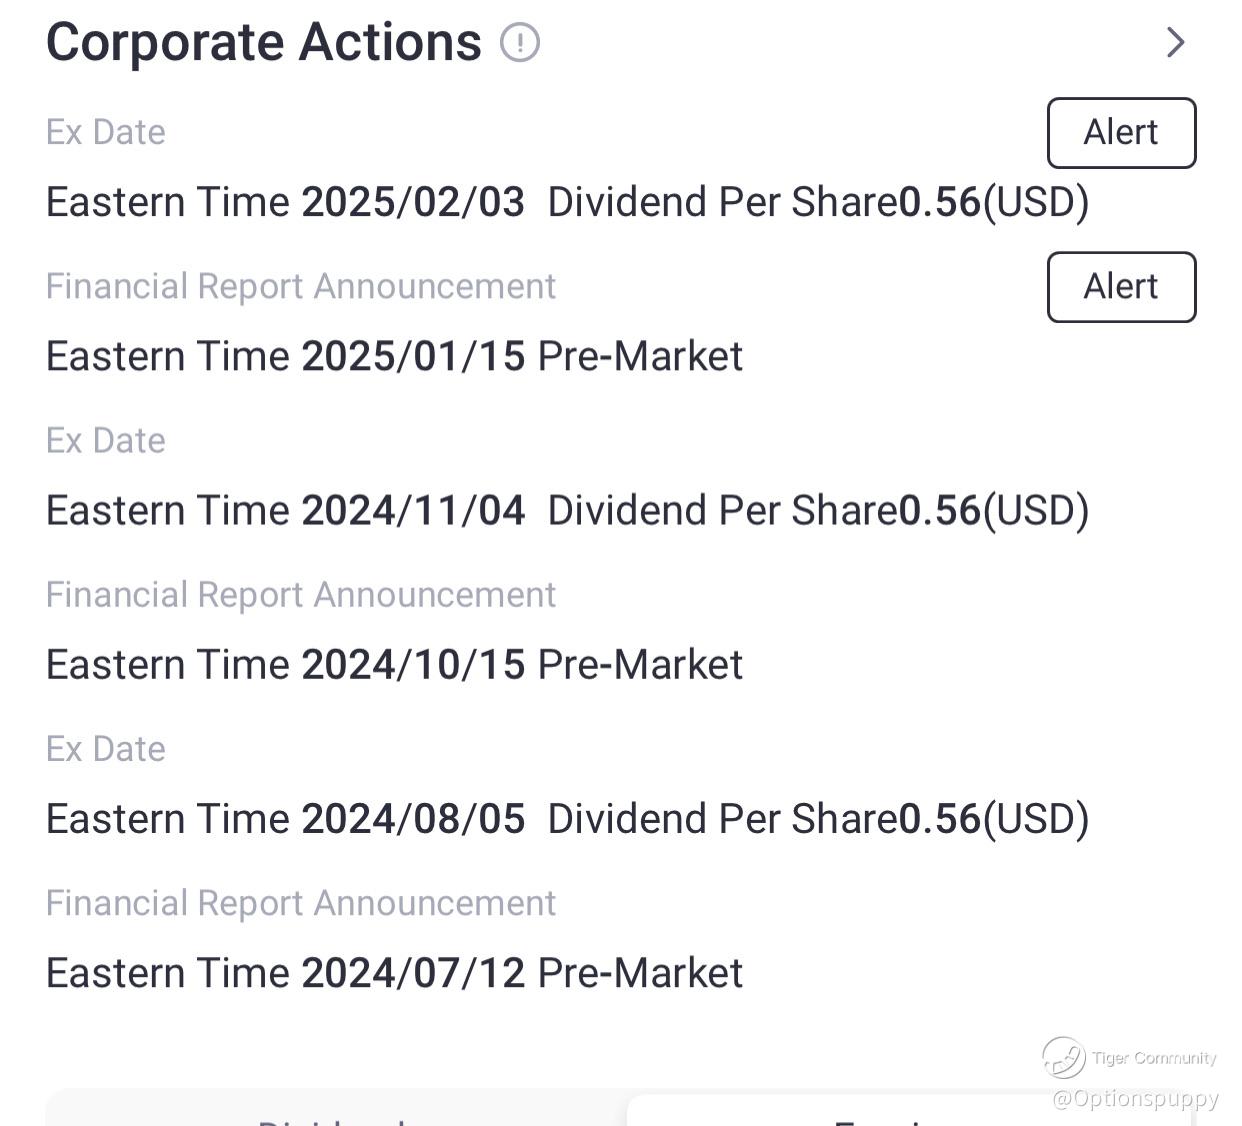Screen dimensions: 1242x1126
Task: Expand Corporate Actions with the right chevron
Action: pyautogui.click(x=1176, y=42)
